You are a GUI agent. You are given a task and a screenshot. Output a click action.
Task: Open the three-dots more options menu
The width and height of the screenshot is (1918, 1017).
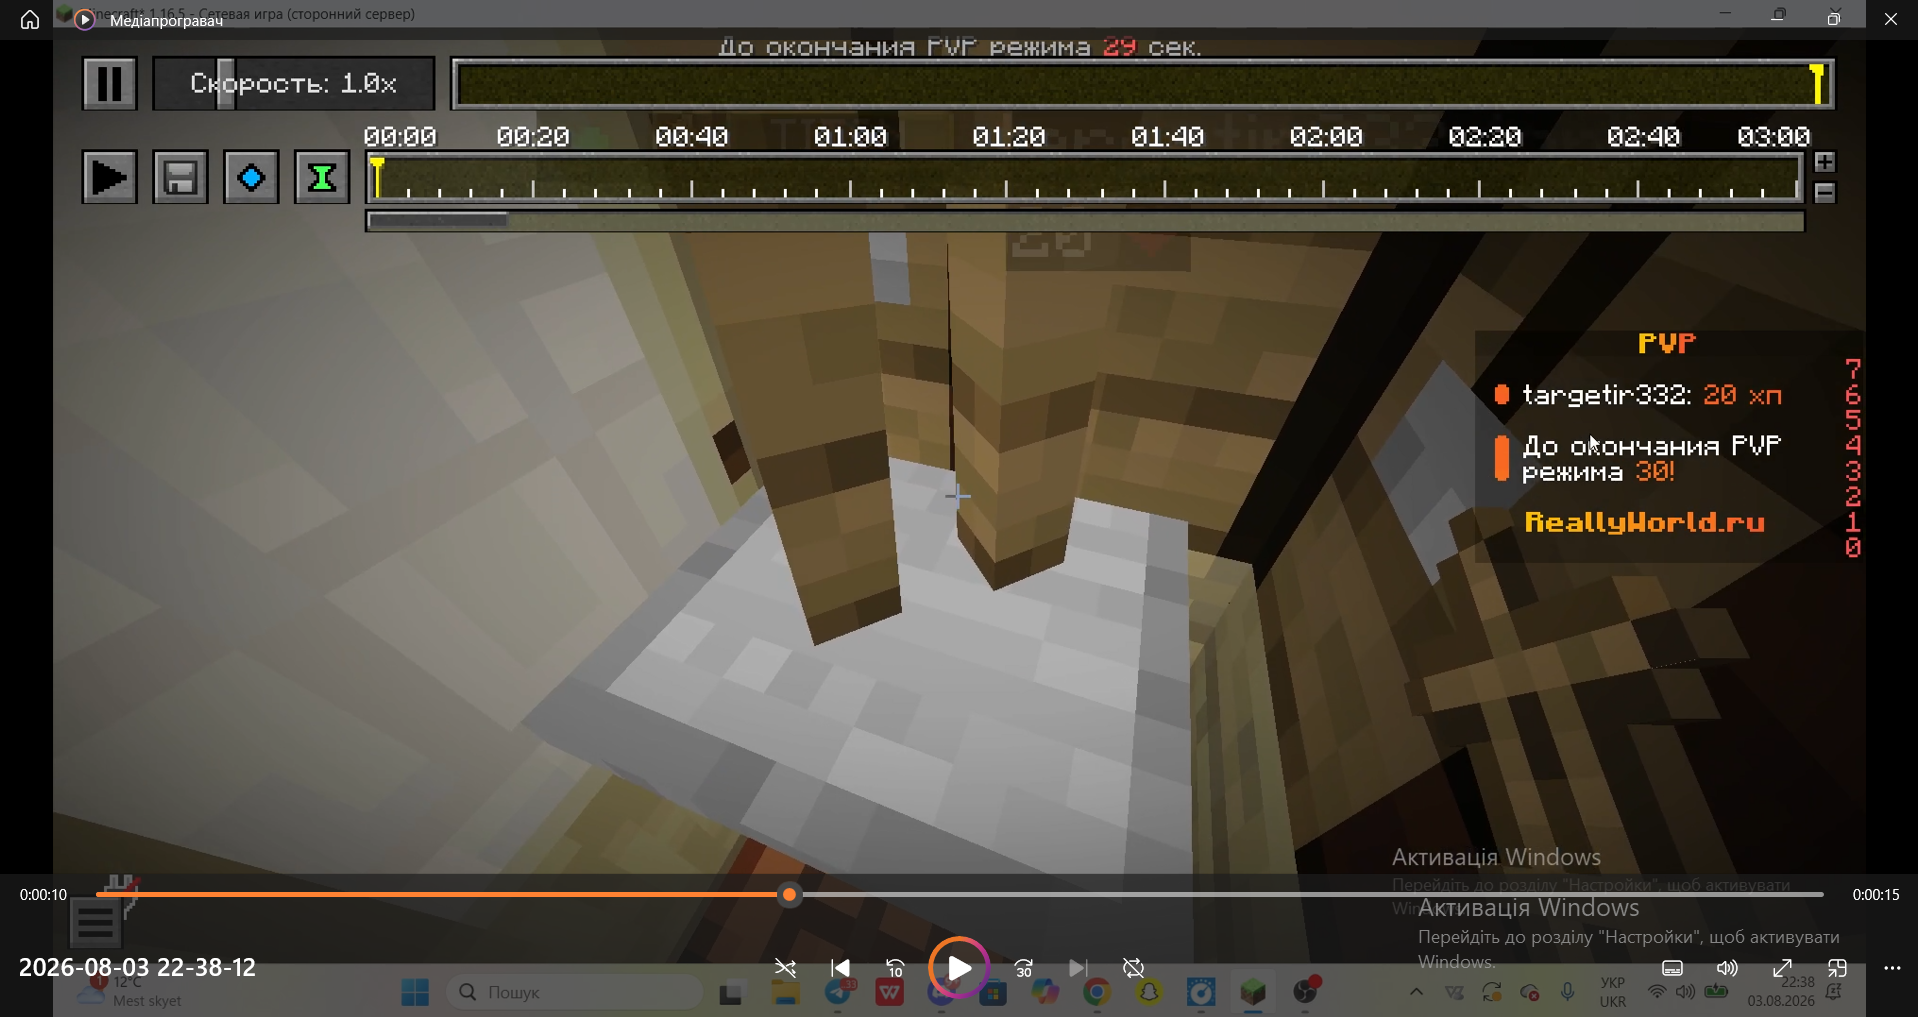(1892, 968)
